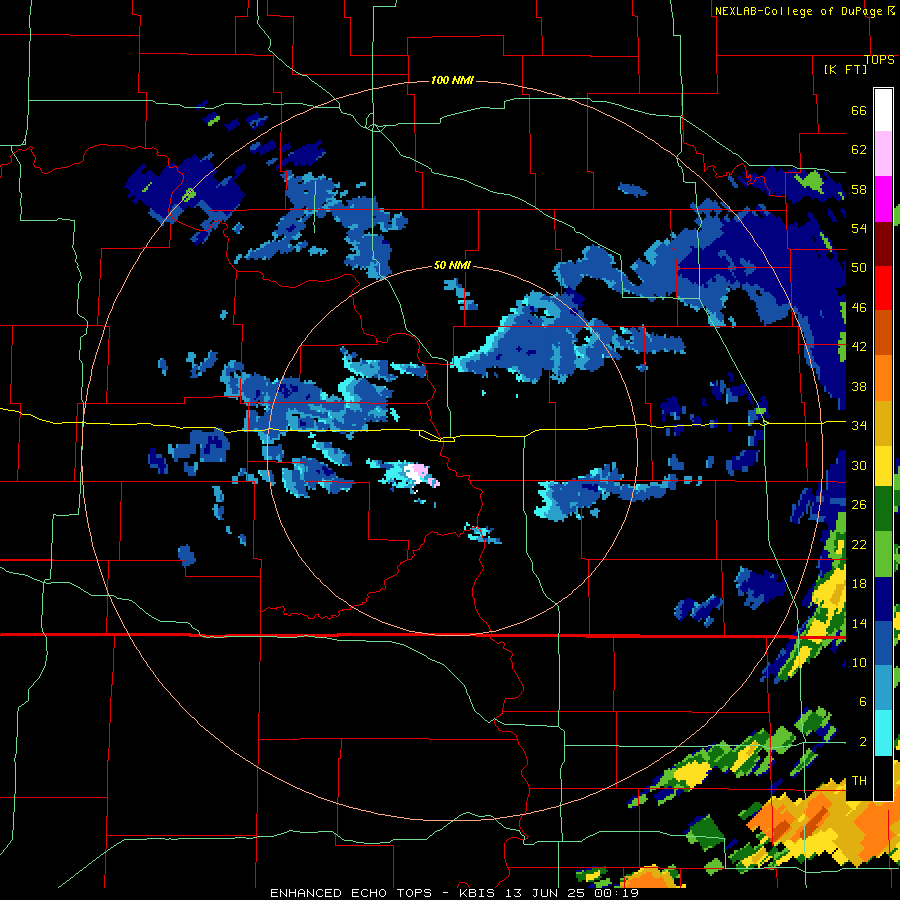Click the TH legend label
The height and width of the screenshot is (900, 900).
859,781
